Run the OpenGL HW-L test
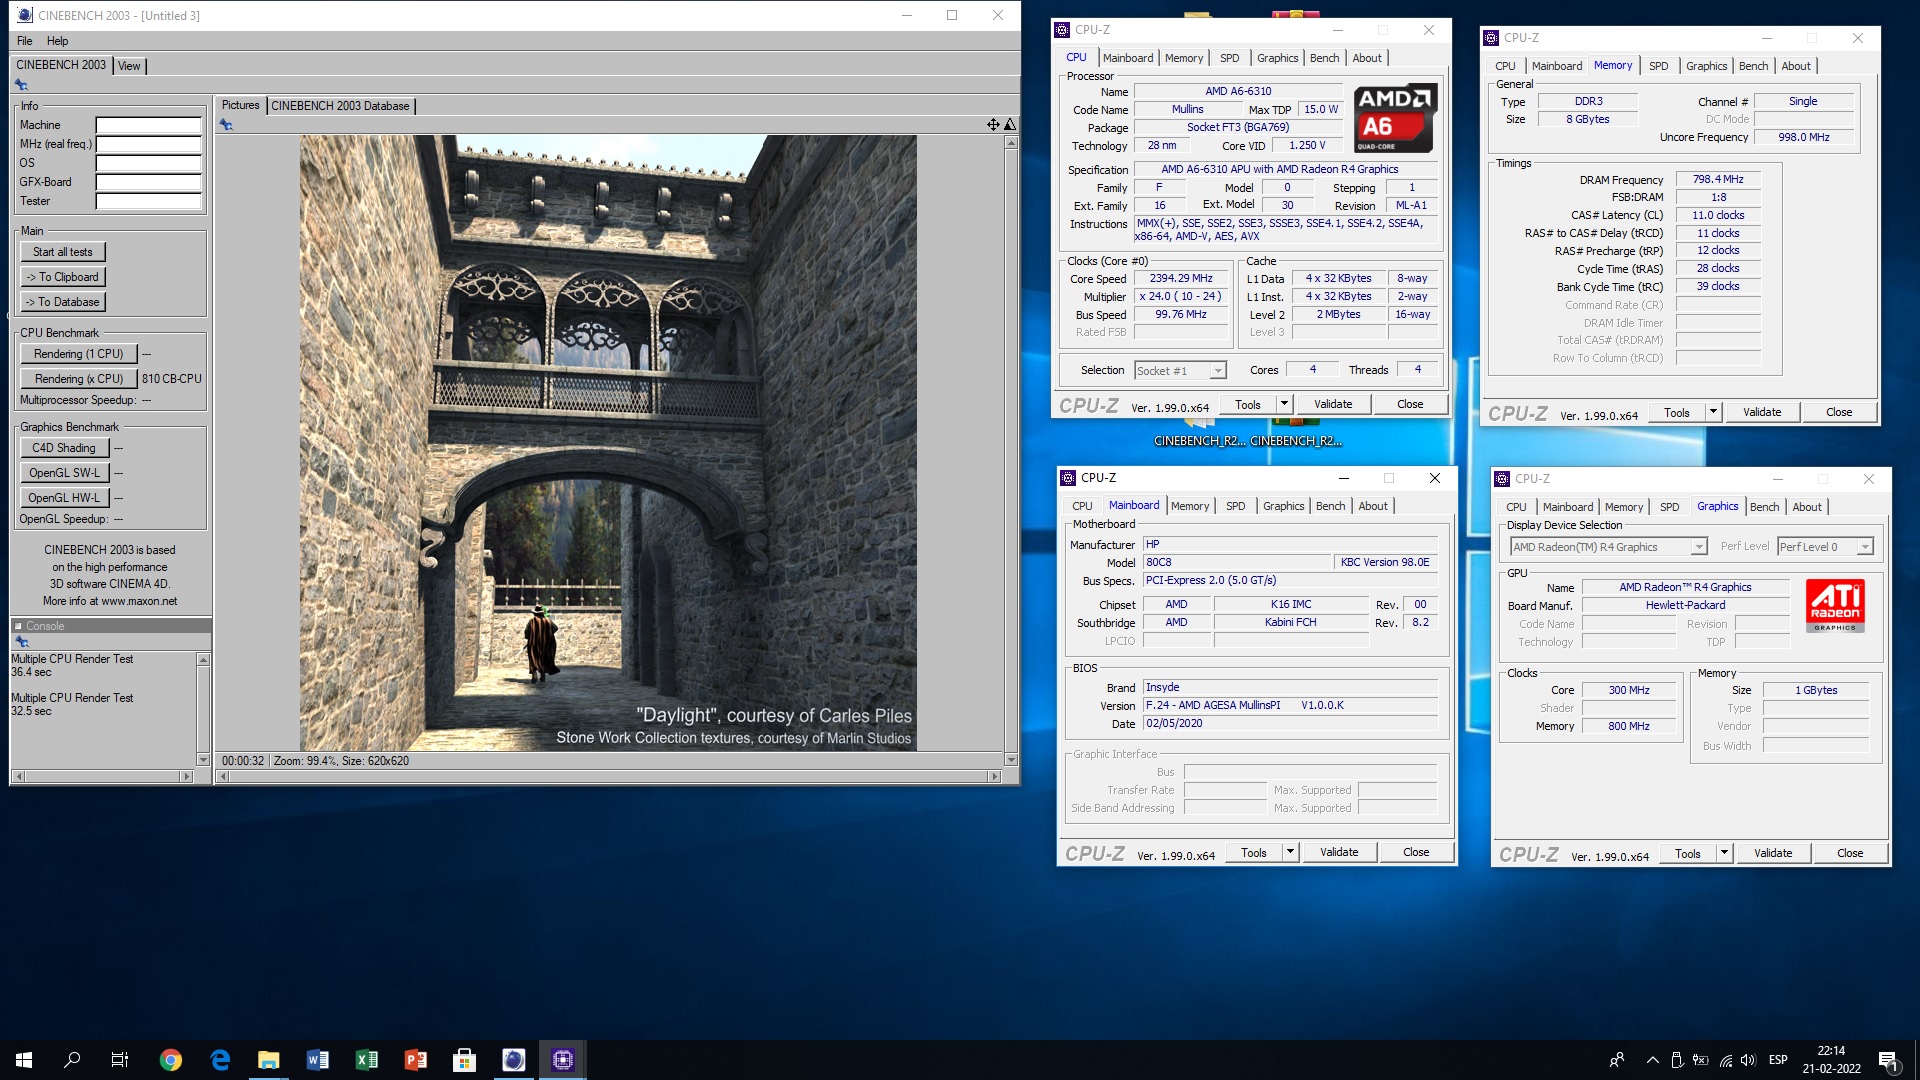Viewport: 1920px width, 1080px height. (x=64, y=498)
